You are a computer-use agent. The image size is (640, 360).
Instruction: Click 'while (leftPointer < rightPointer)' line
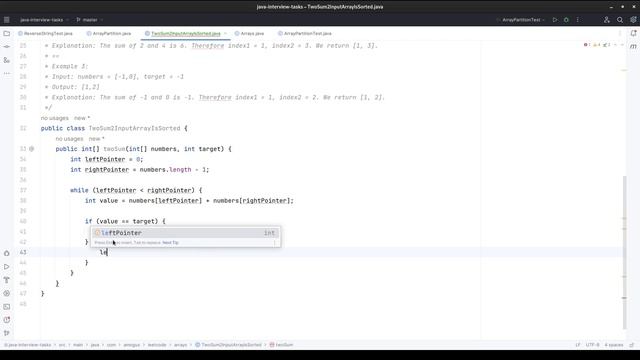(136, 190)
